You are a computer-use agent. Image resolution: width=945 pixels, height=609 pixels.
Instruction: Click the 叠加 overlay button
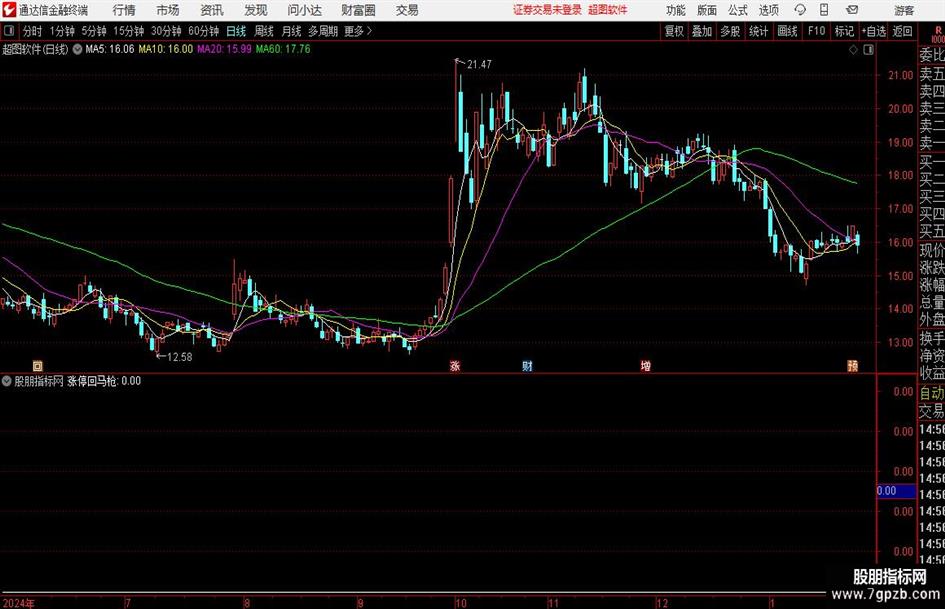click(702, 31)
